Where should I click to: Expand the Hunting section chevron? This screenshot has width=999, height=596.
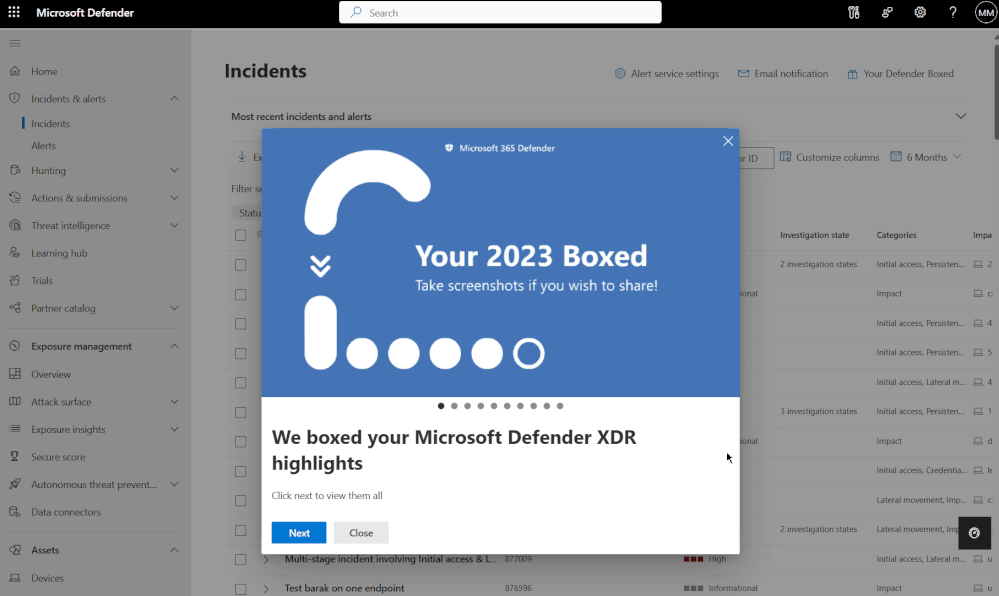pos(175,170)
